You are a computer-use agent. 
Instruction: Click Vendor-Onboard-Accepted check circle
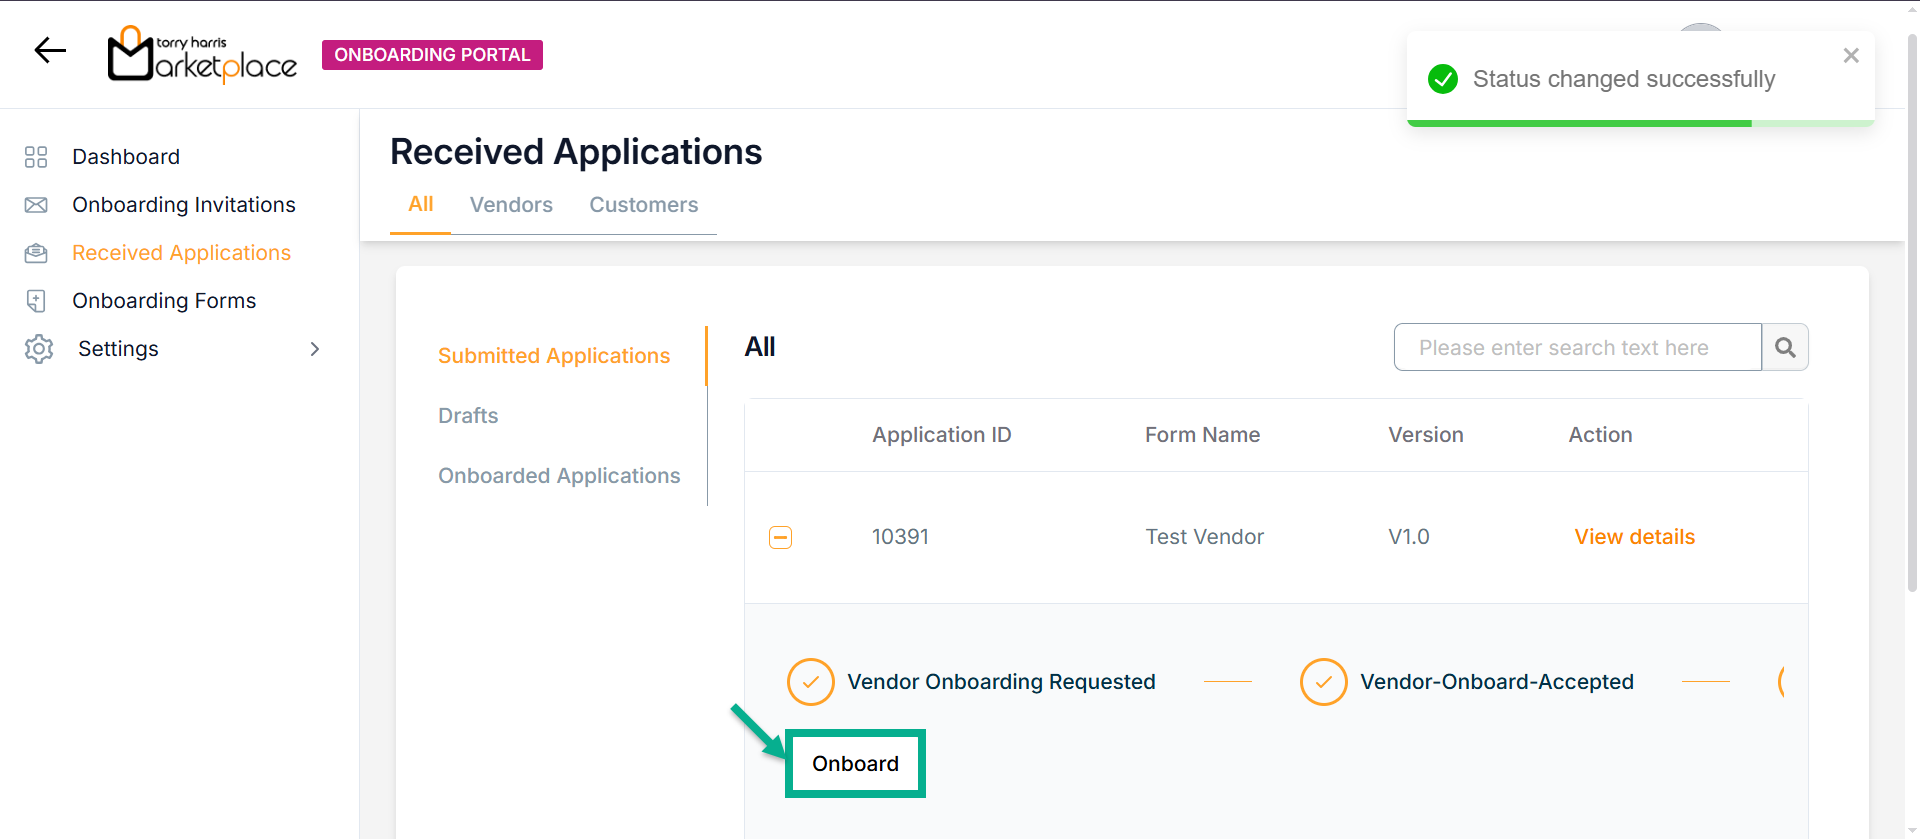pyautogui.click(x=1323, y=682)
